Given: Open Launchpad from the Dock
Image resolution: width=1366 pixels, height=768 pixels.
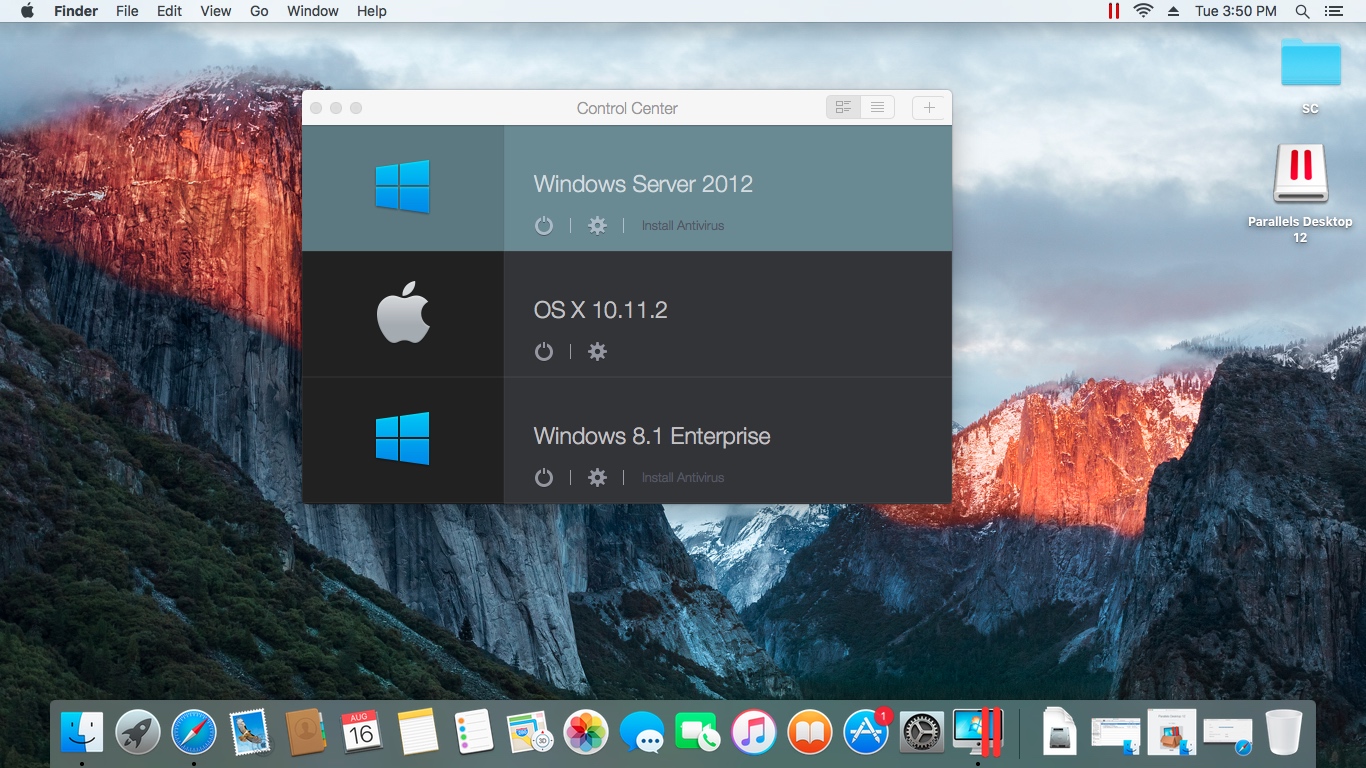Looking at the screenshot, I should coord(138,732).
